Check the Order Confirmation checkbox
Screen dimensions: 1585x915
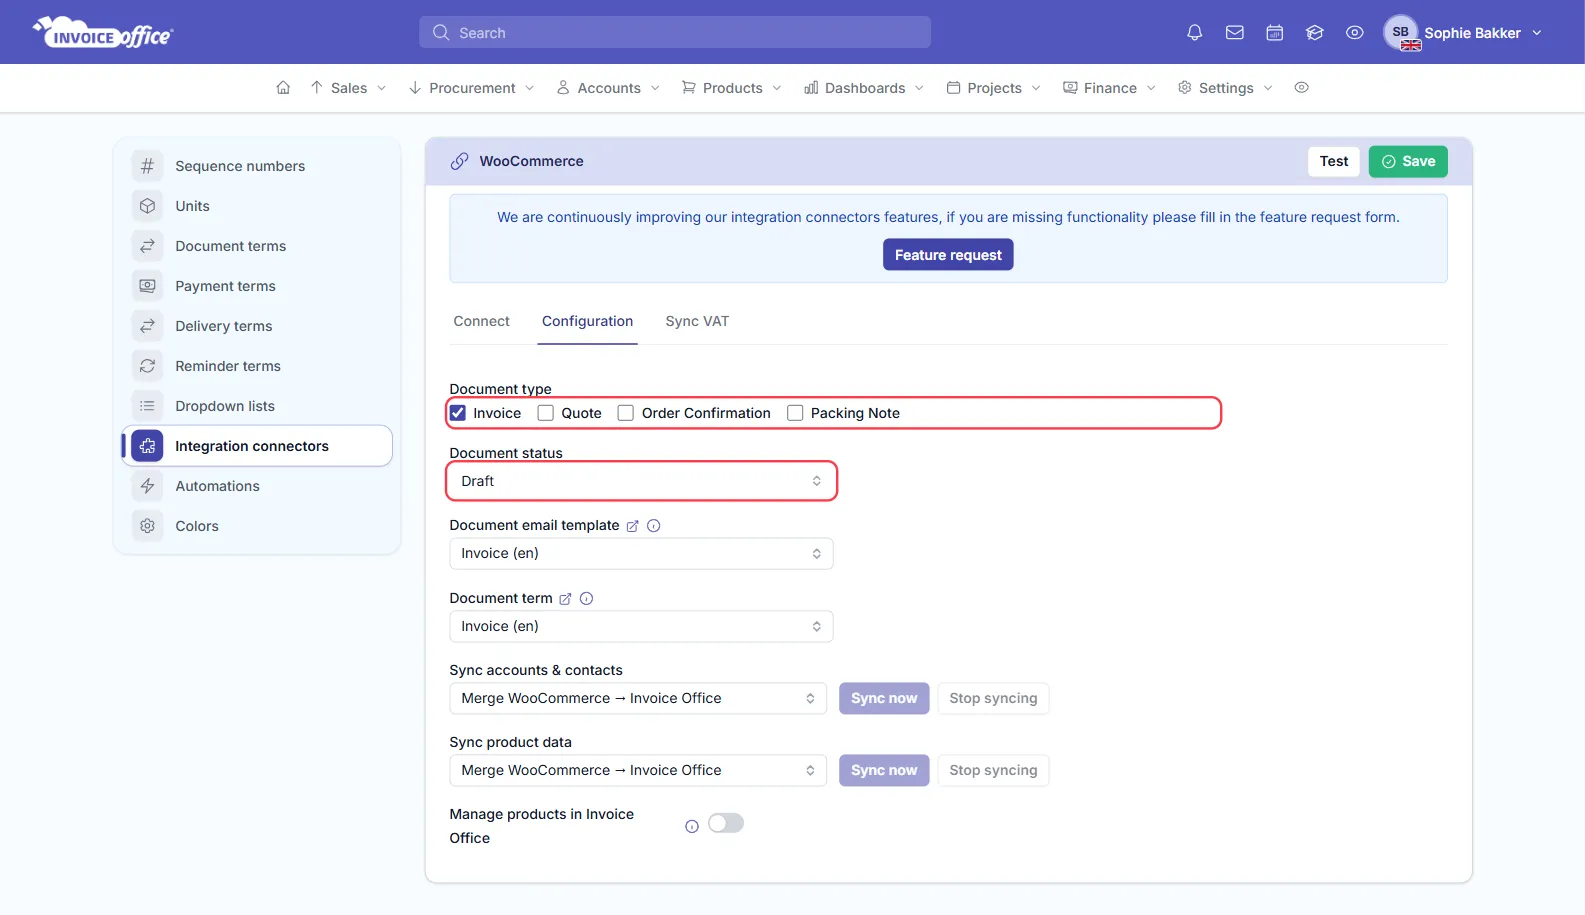click(626, 413)
